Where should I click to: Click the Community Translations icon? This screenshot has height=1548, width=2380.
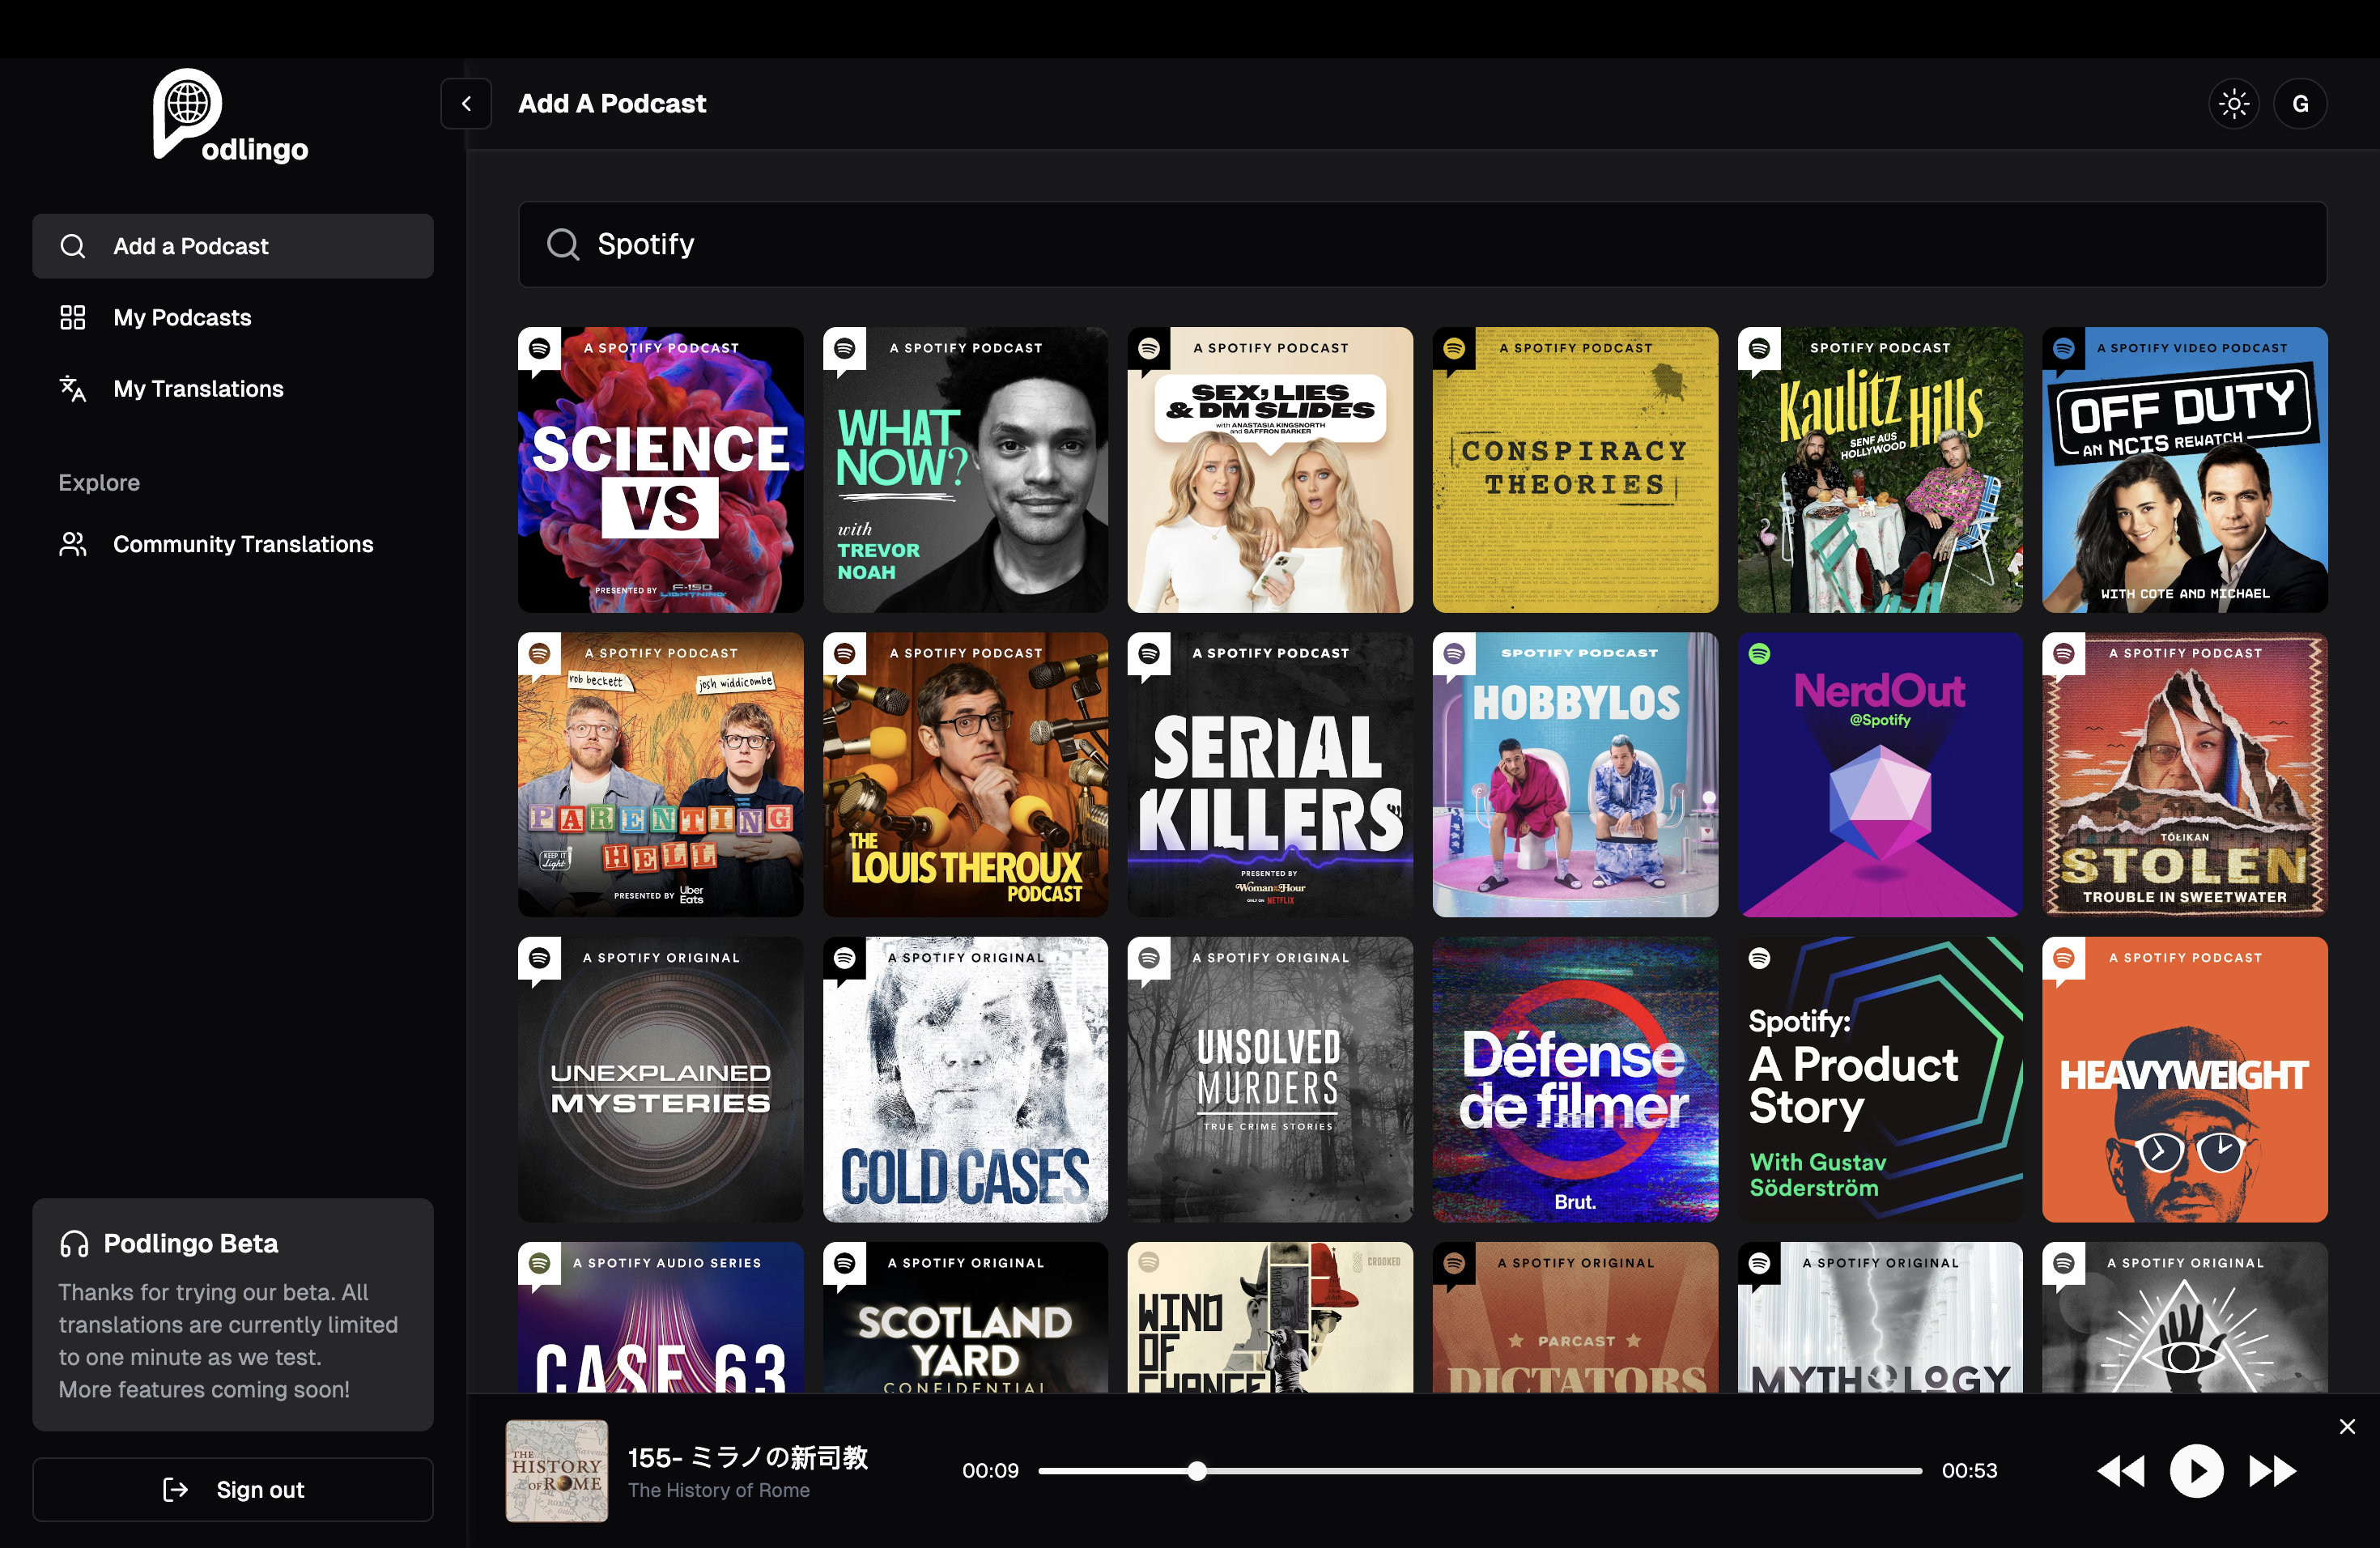point(73,542)
